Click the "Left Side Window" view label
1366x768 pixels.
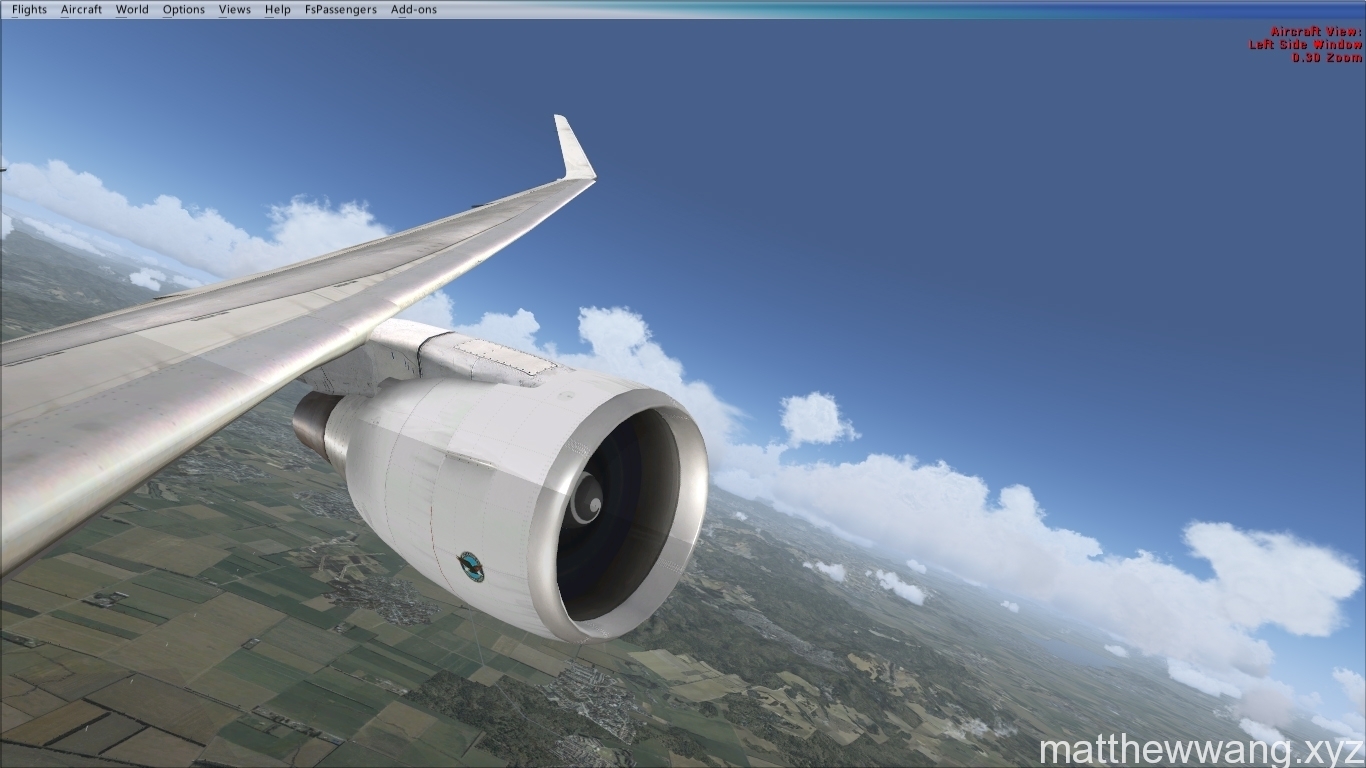click(x=1305, y=45)
